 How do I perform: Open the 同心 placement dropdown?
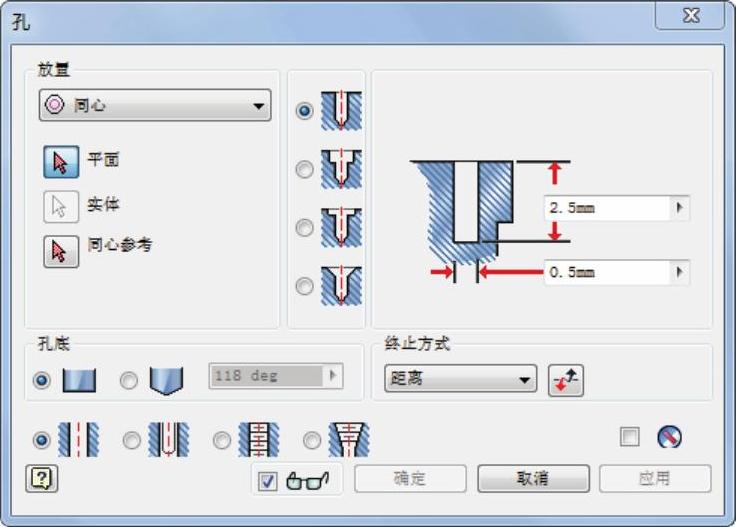(x=155, y=105)
